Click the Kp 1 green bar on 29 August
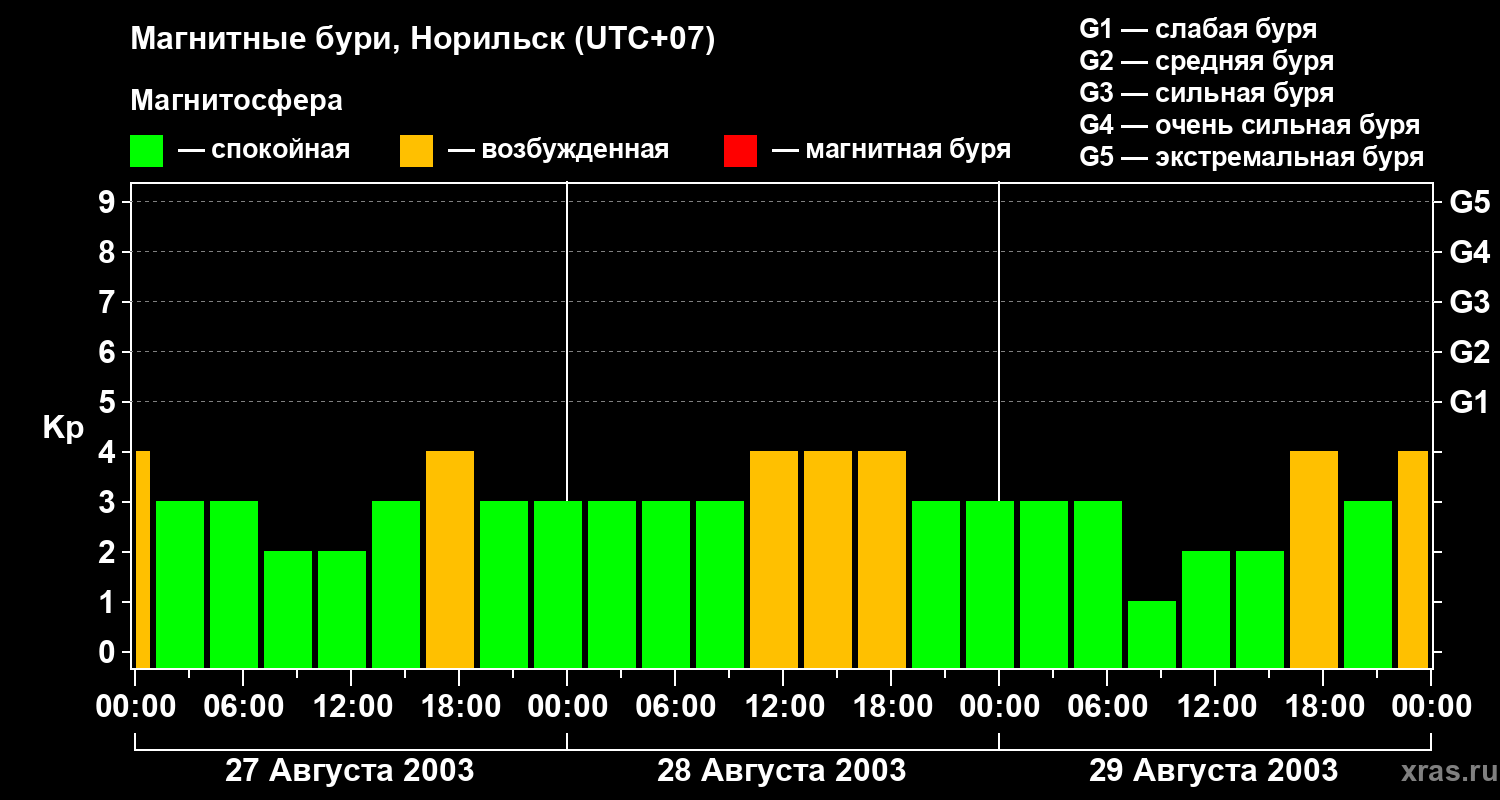The image size is (1500, 800). pos(1152,634)
